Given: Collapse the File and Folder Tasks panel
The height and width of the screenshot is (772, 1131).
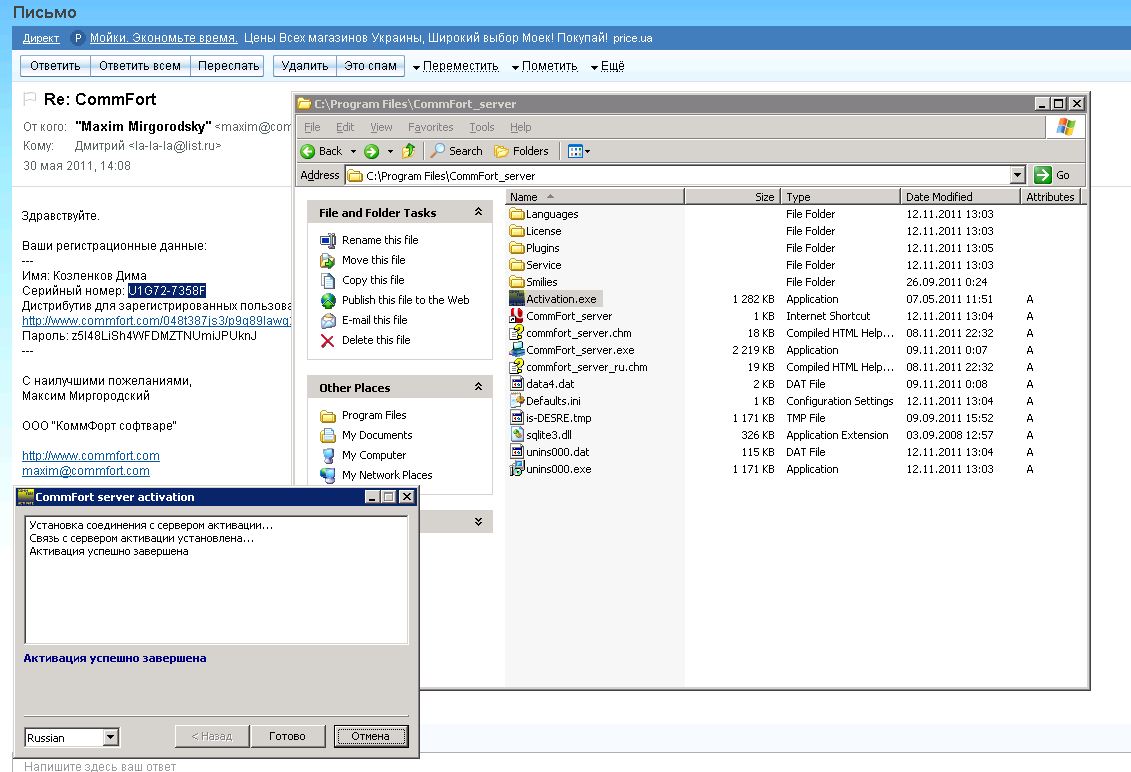Looking at the screenshot, I should (478, 211).
